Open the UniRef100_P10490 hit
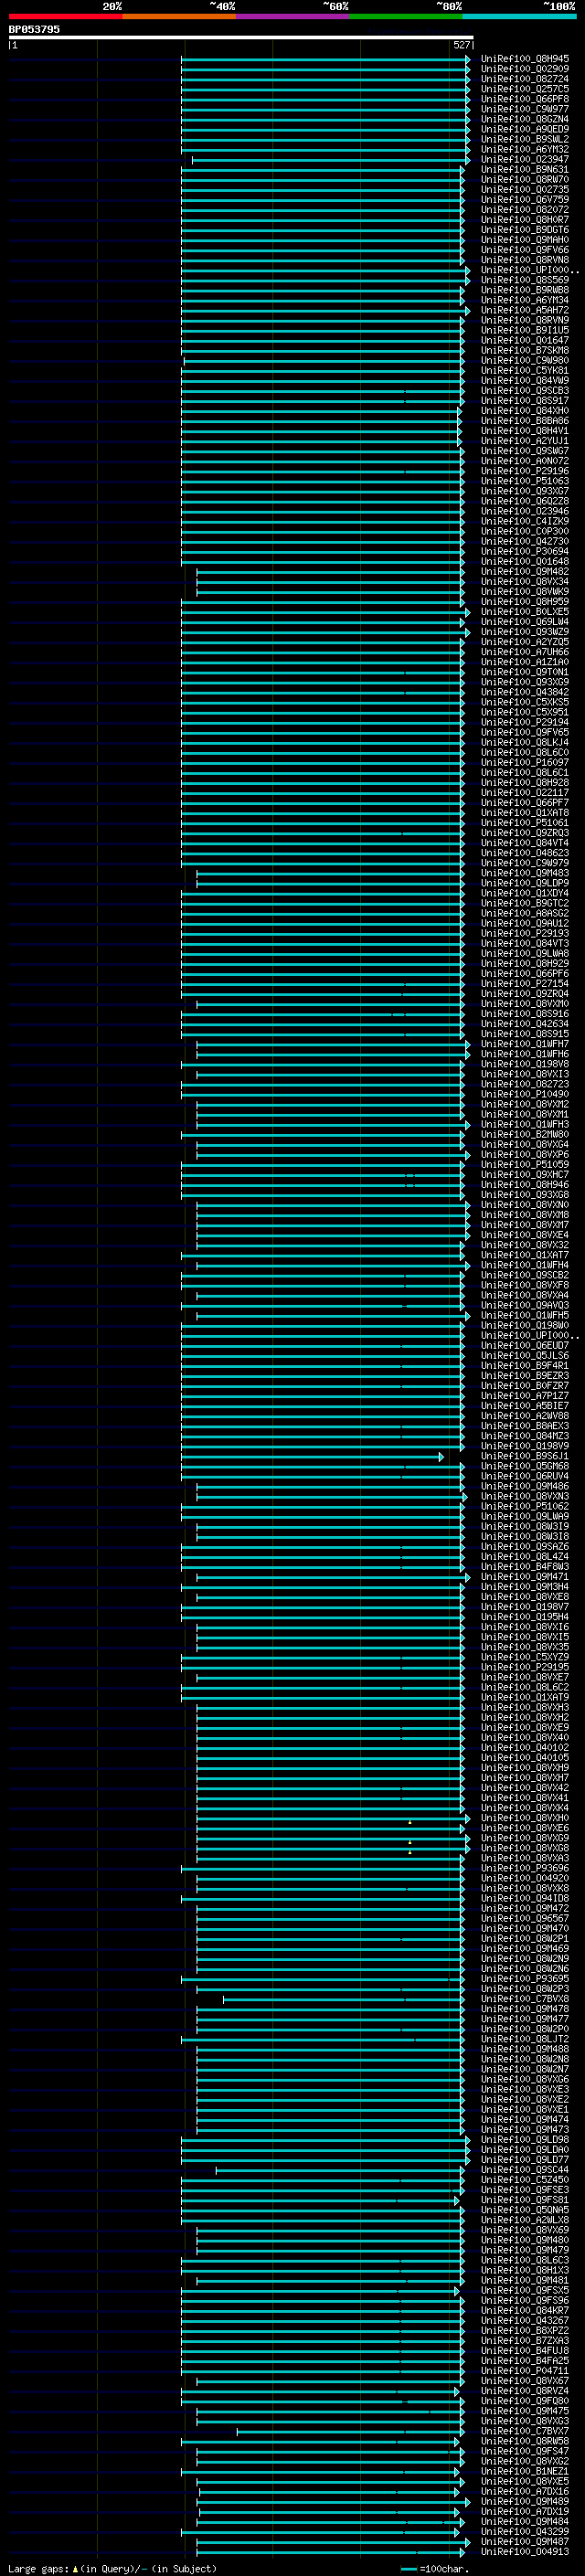The width and height of the screenshot is (585, 2576). [525, 1094]
